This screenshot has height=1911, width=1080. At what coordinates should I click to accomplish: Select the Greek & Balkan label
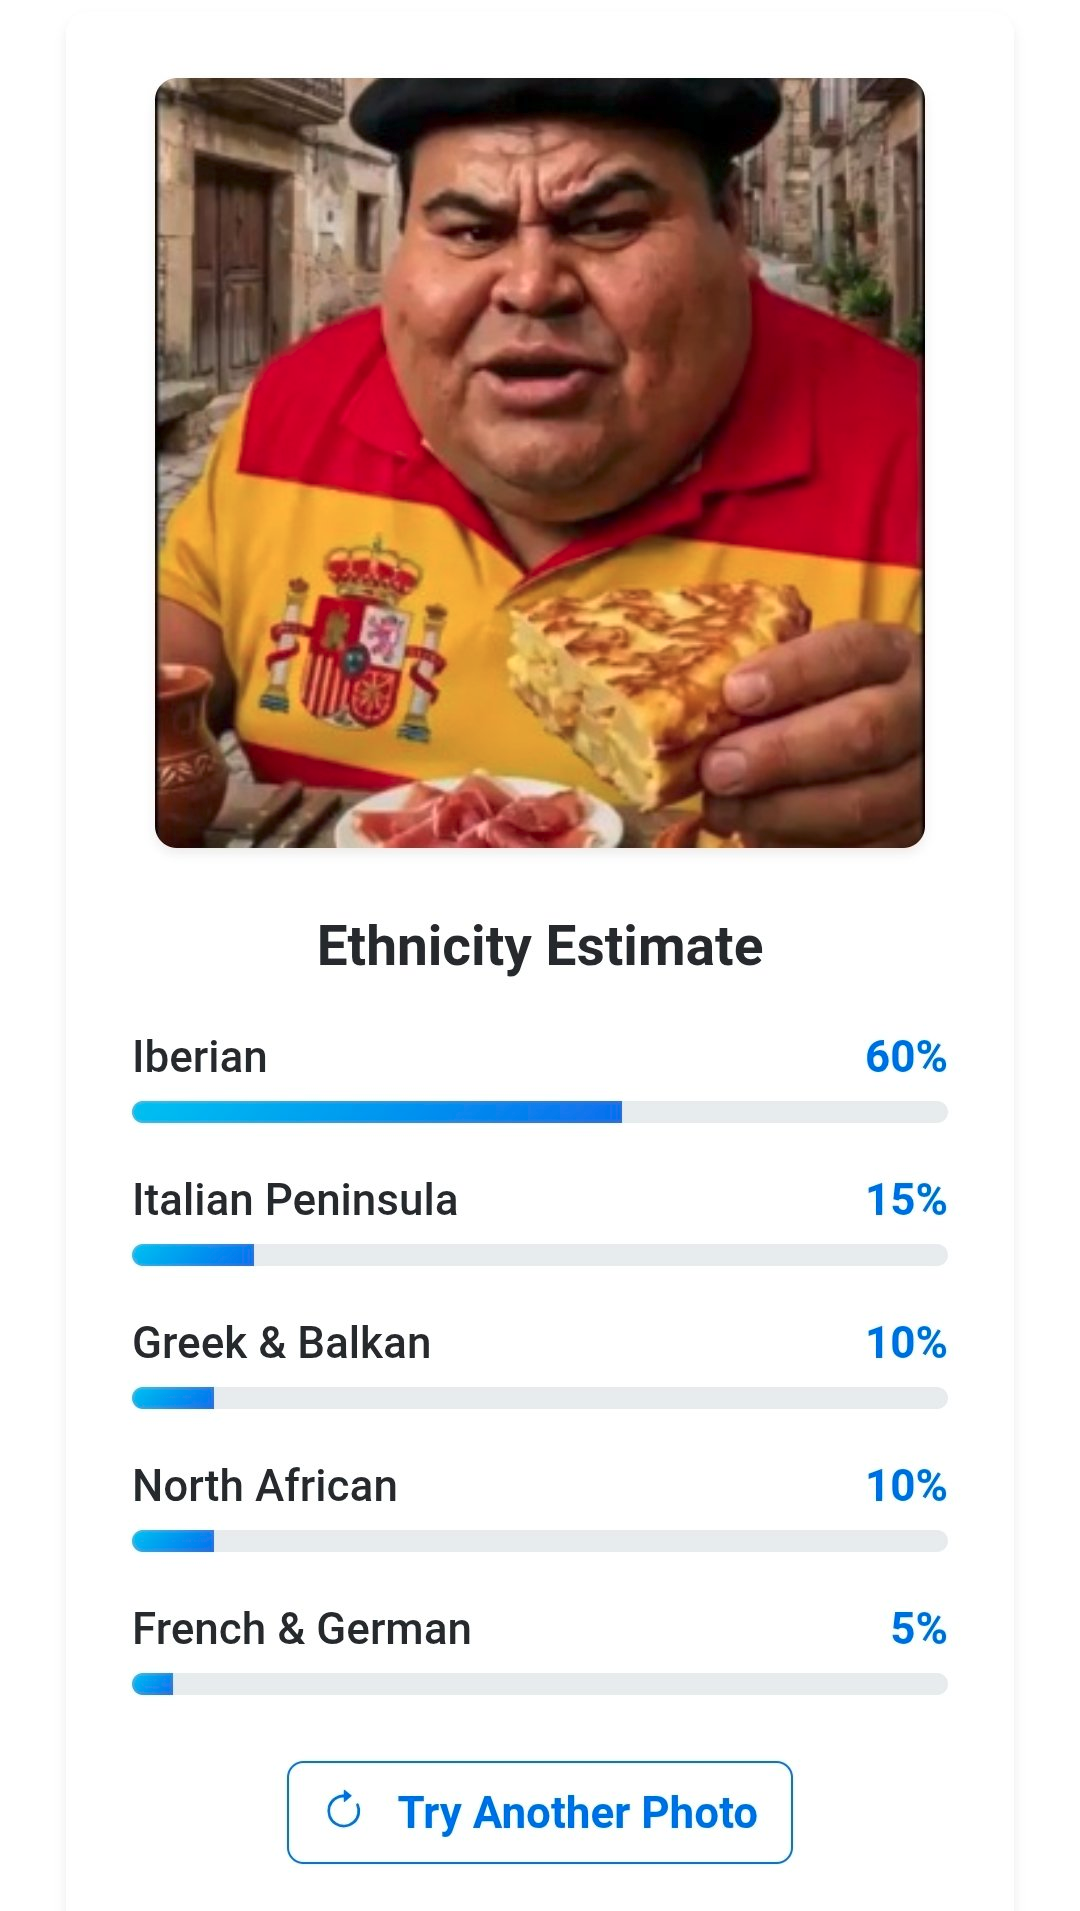pos(282,1343)
